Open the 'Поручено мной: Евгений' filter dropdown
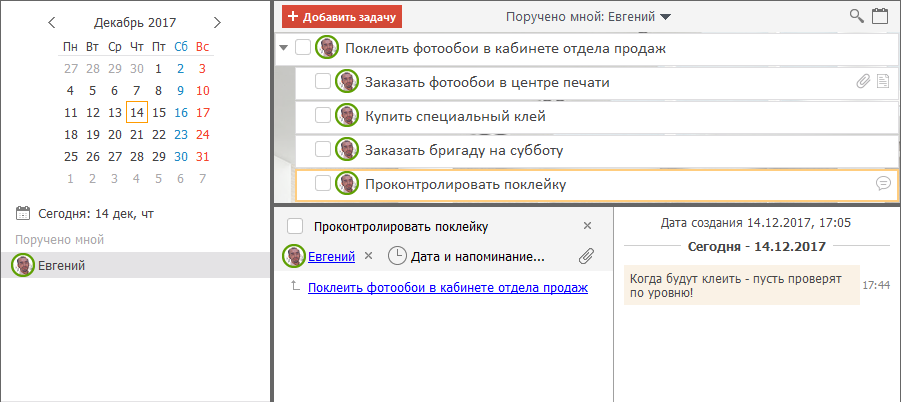 (588, 17)
